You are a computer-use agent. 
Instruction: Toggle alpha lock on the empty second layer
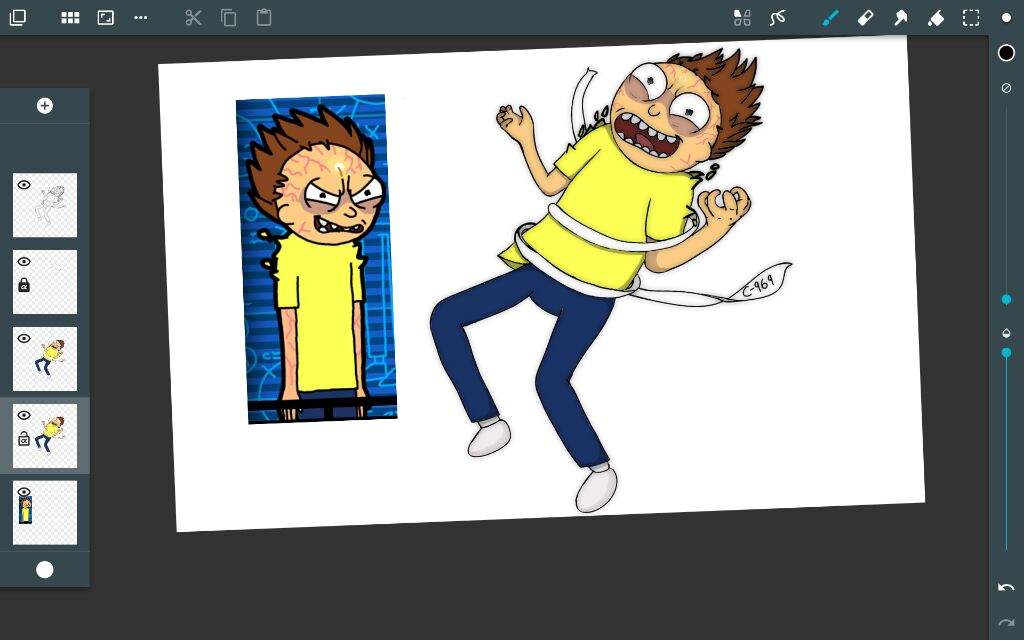(24, 285)
